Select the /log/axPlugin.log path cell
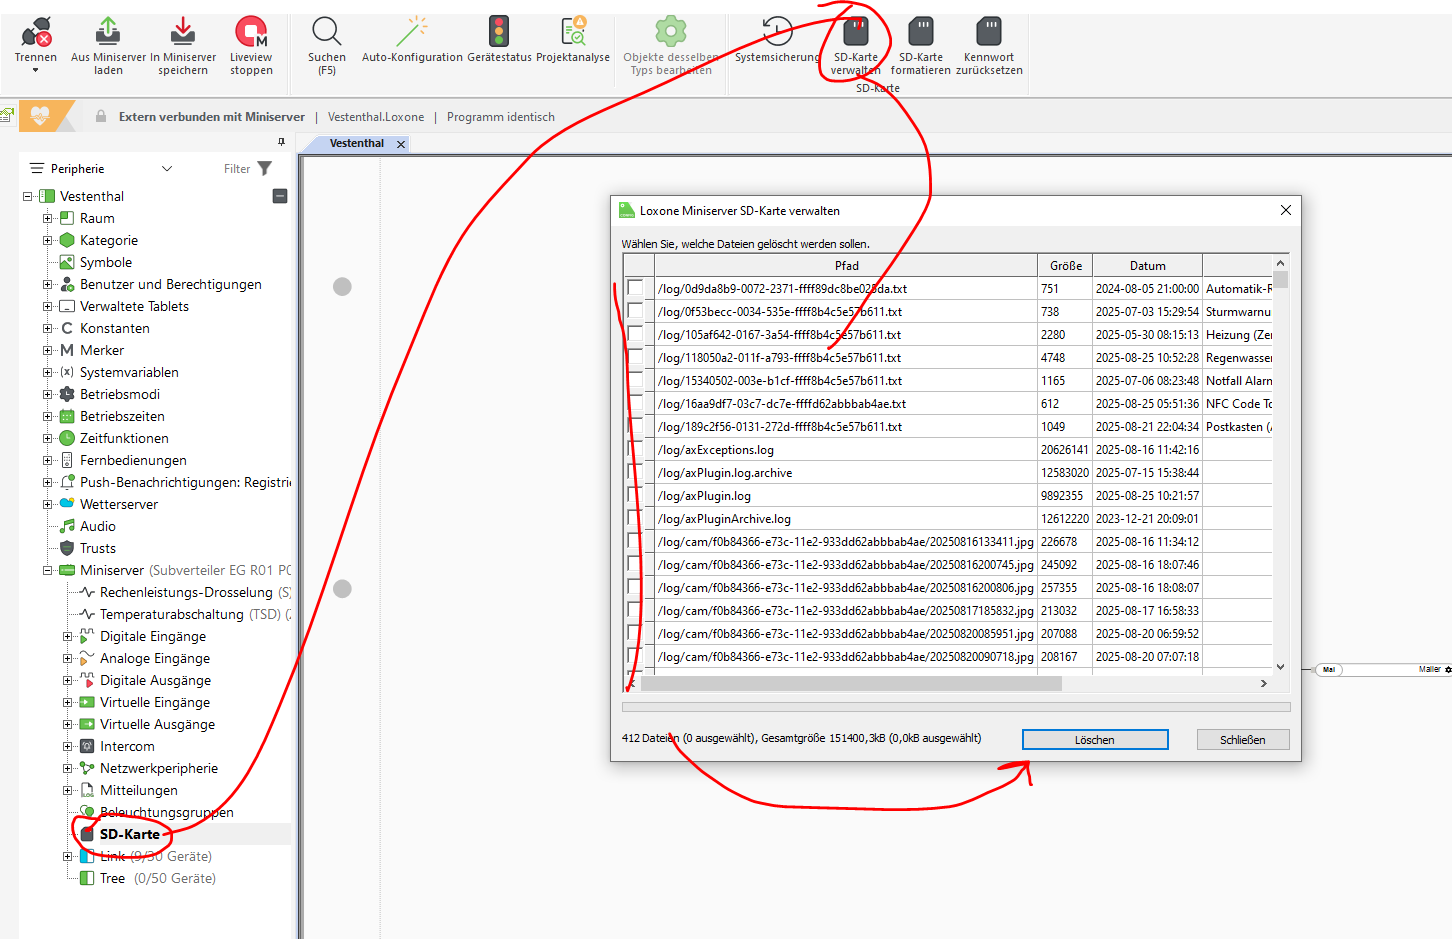 click(846, 495)
